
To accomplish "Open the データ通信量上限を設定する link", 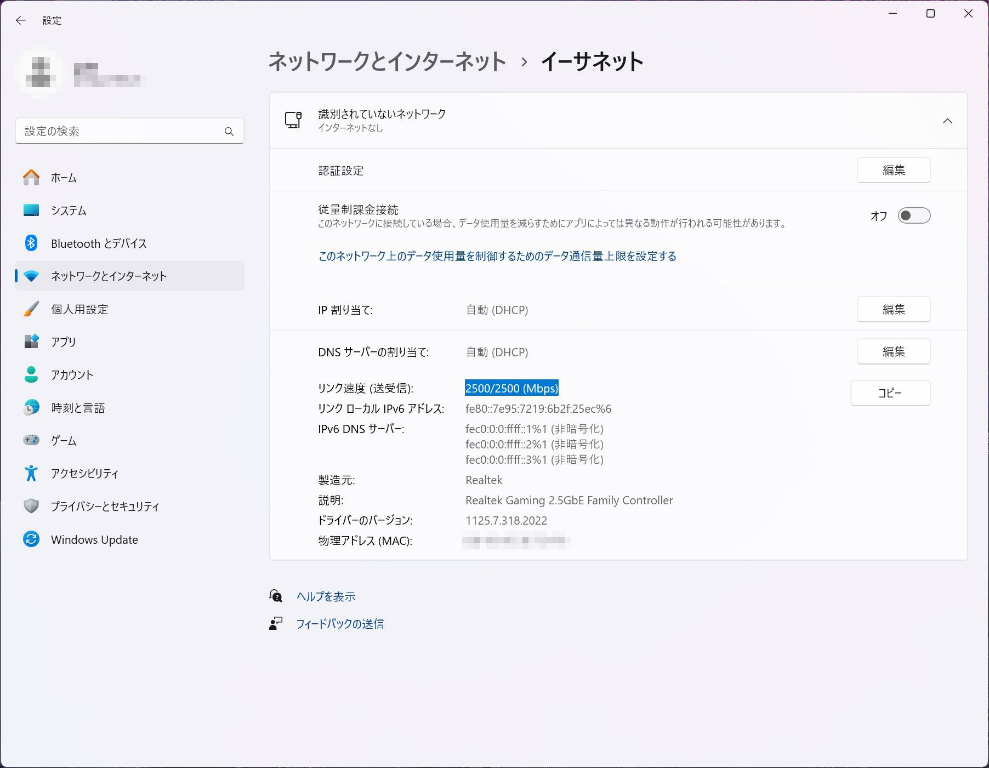I will click(x=497, y=256).
